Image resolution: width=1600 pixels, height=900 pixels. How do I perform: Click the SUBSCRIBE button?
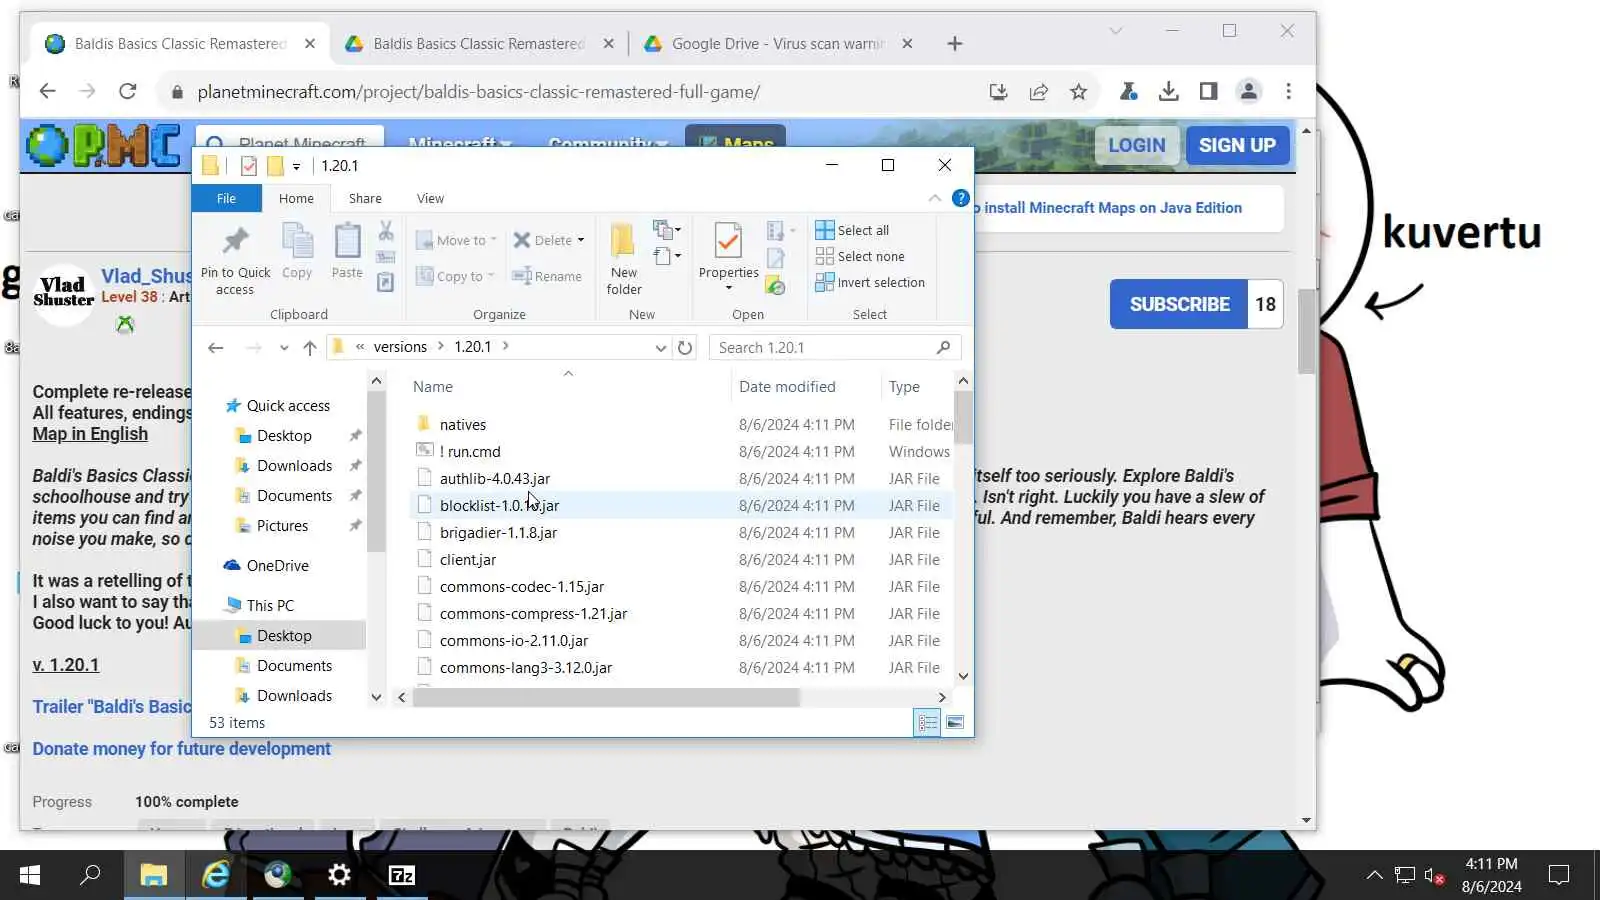[x=1179, y=304]
